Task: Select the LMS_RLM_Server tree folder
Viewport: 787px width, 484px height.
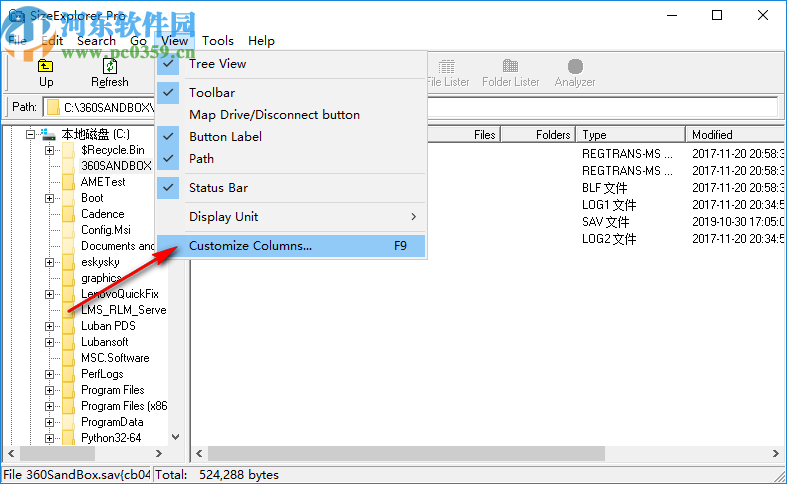Action: point(123,310)
